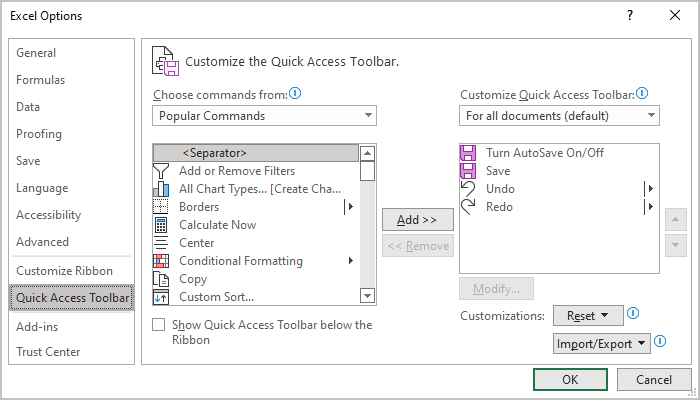Click the Move Up arrow button
The width and height of the screenshot is (700, 400).
coord(675,219)
